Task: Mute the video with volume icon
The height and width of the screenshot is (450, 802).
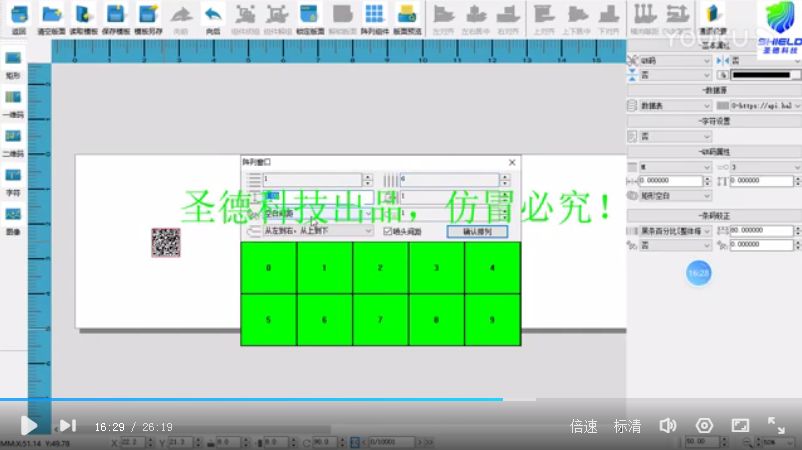Action: 667,425
